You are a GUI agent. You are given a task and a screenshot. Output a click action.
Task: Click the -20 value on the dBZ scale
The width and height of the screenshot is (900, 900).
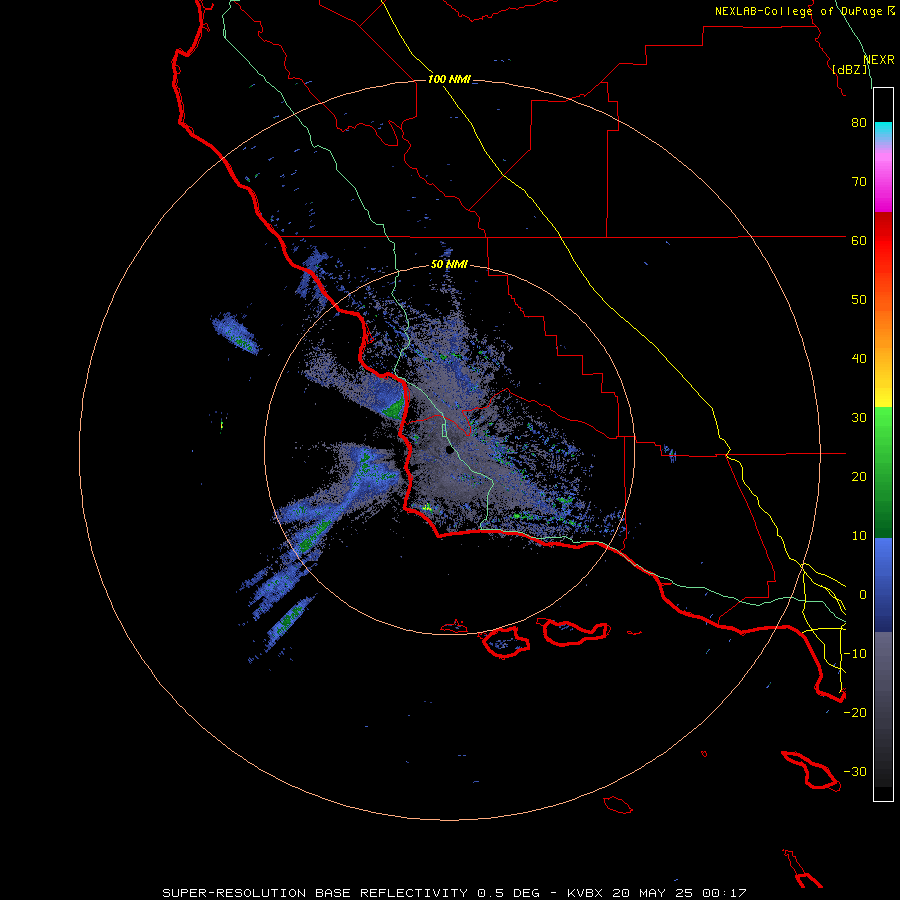pos(855,713)
